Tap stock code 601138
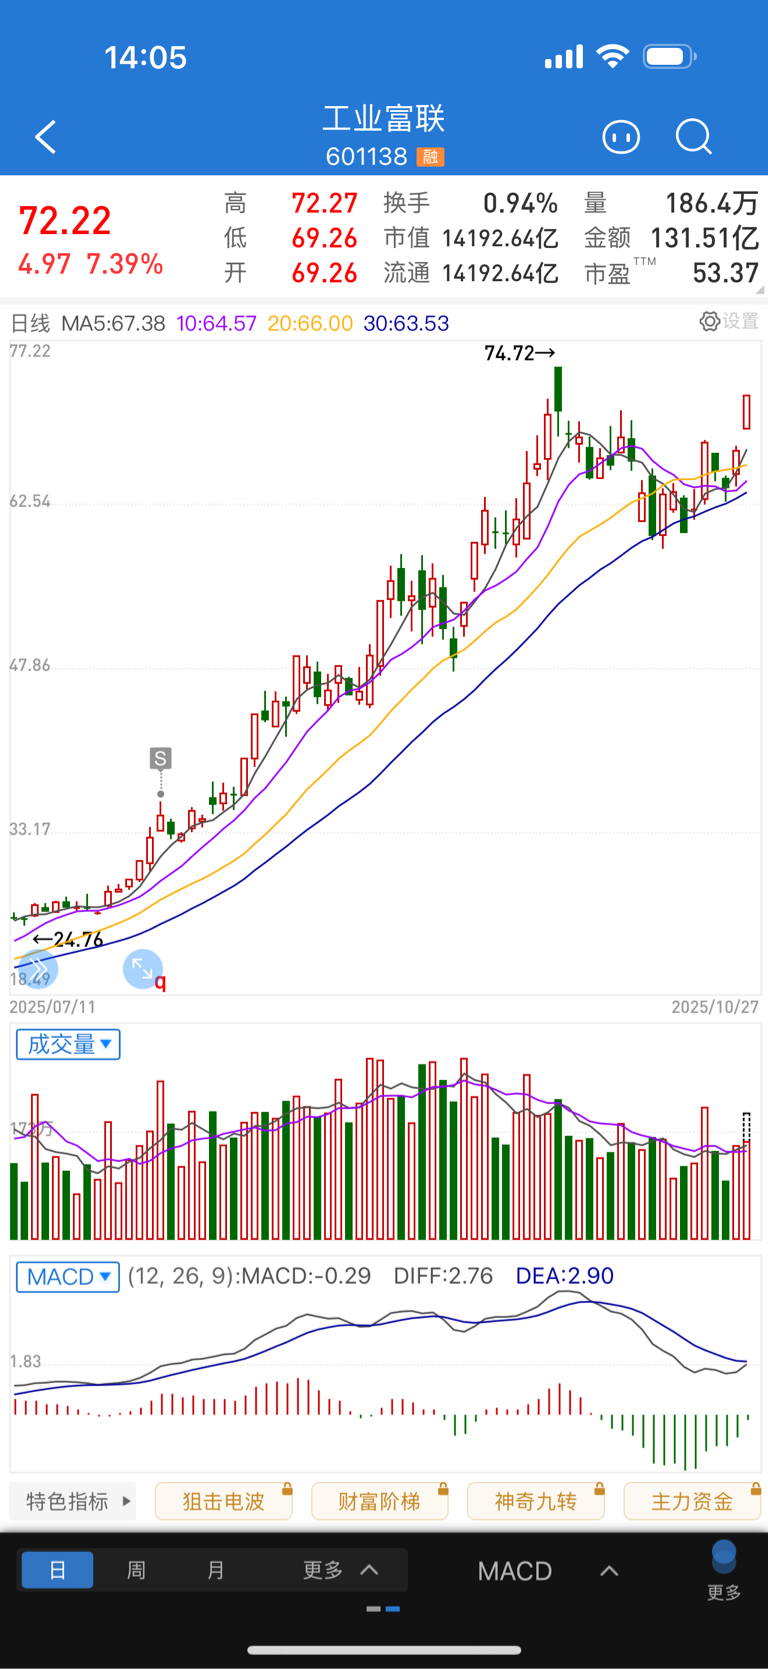 pyautogui.click(x=367, y=157)
